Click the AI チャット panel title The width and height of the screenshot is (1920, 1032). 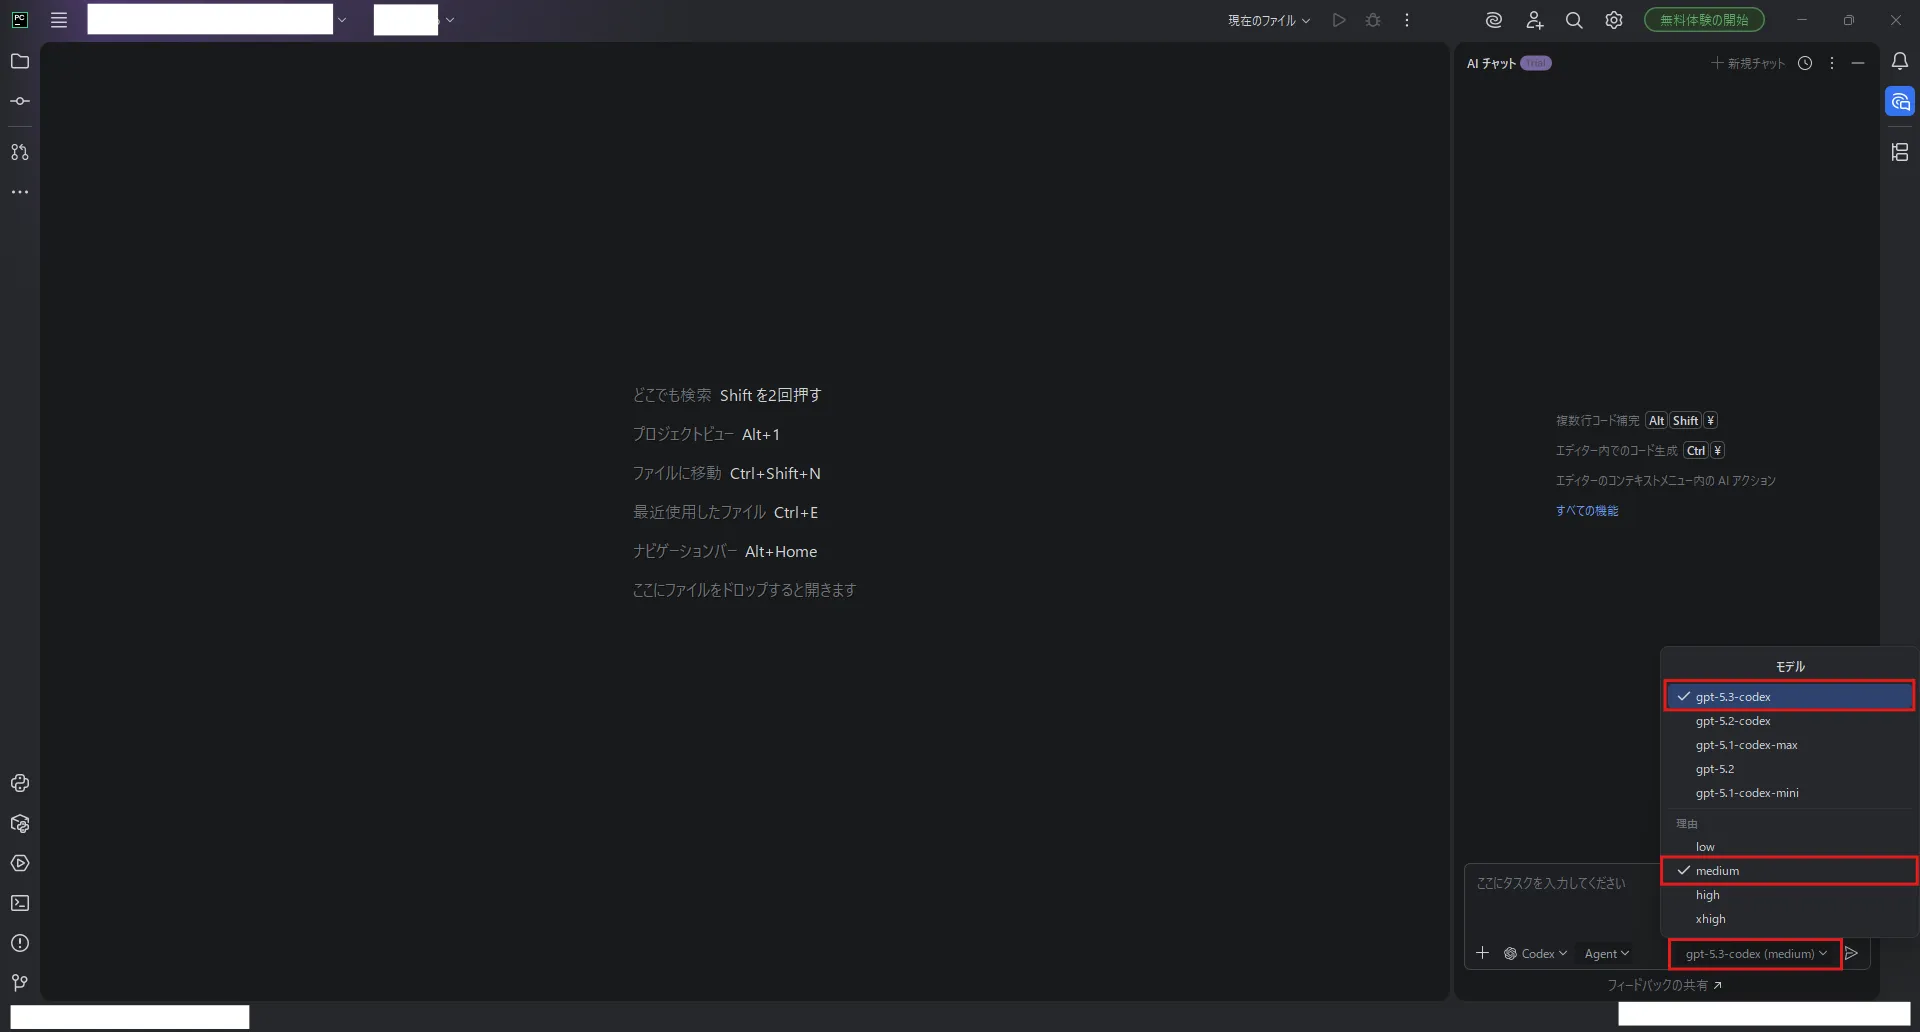[x=1491, y=63]
